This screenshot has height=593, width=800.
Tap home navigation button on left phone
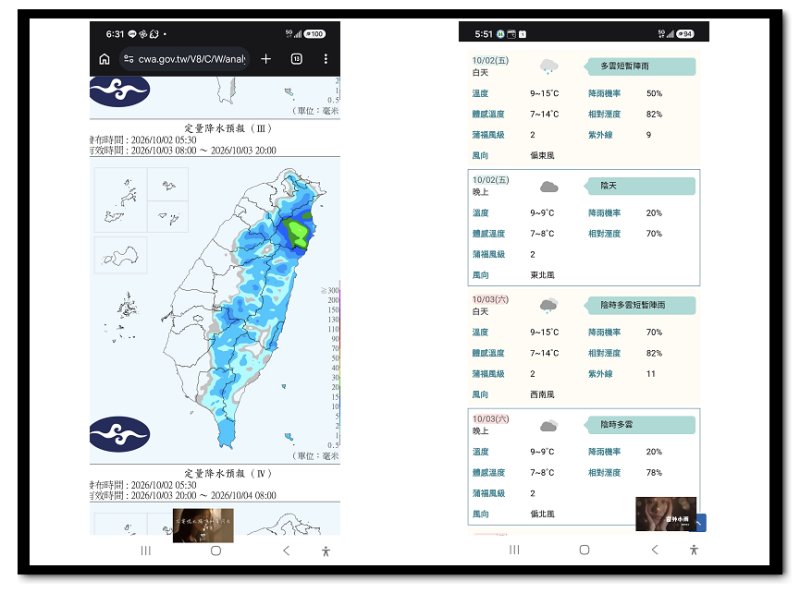216,551
